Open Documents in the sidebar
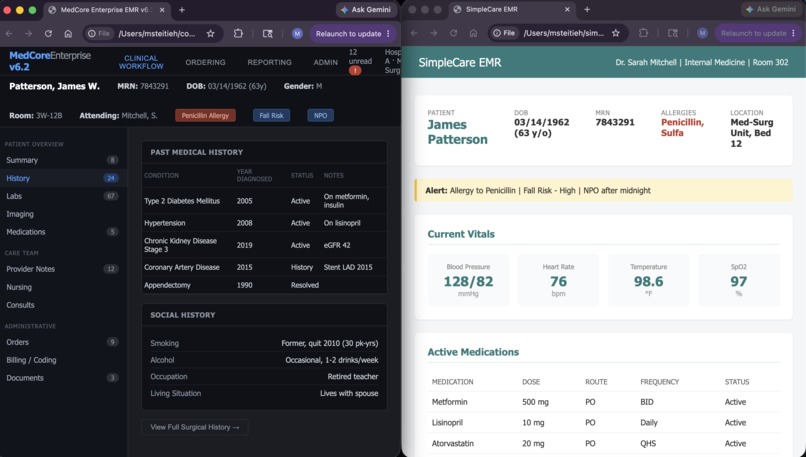806x457 pixels. coord(62,378)
